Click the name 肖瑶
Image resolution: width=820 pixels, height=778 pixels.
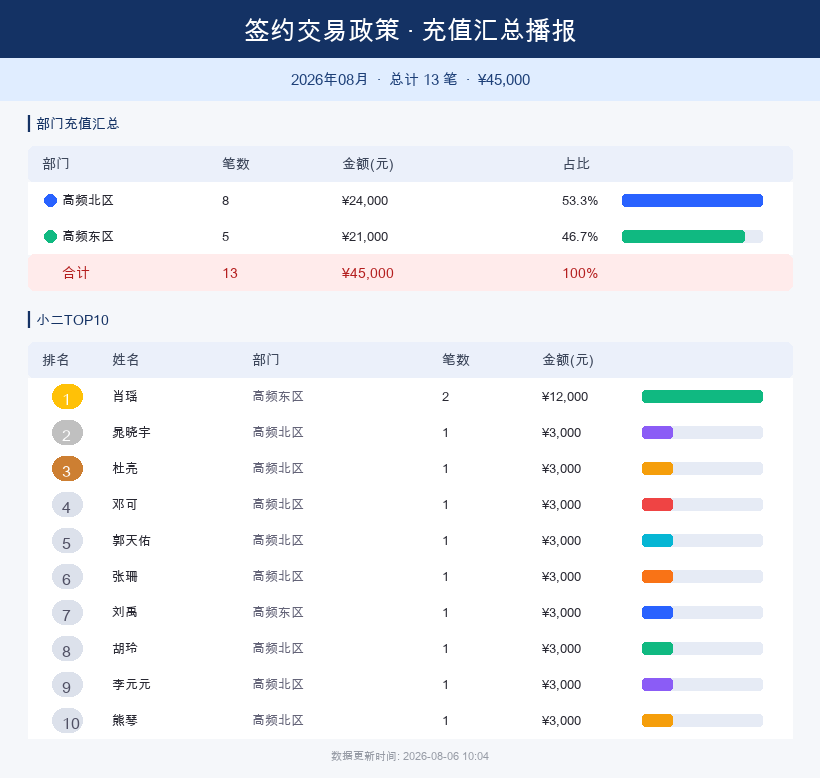125,396
